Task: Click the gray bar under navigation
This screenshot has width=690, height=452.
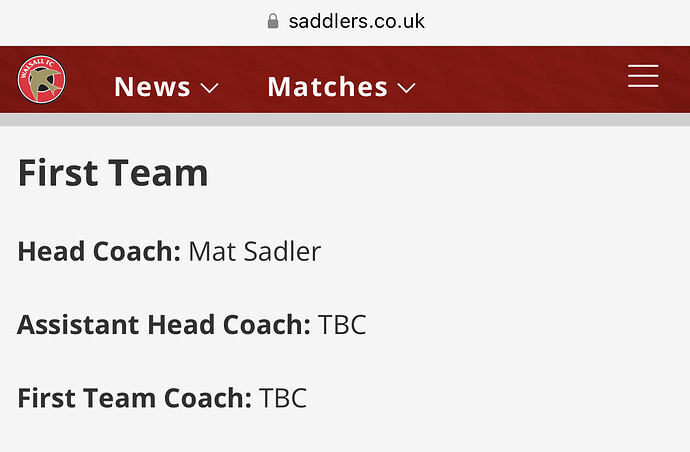Action: [x=345, y=120]
